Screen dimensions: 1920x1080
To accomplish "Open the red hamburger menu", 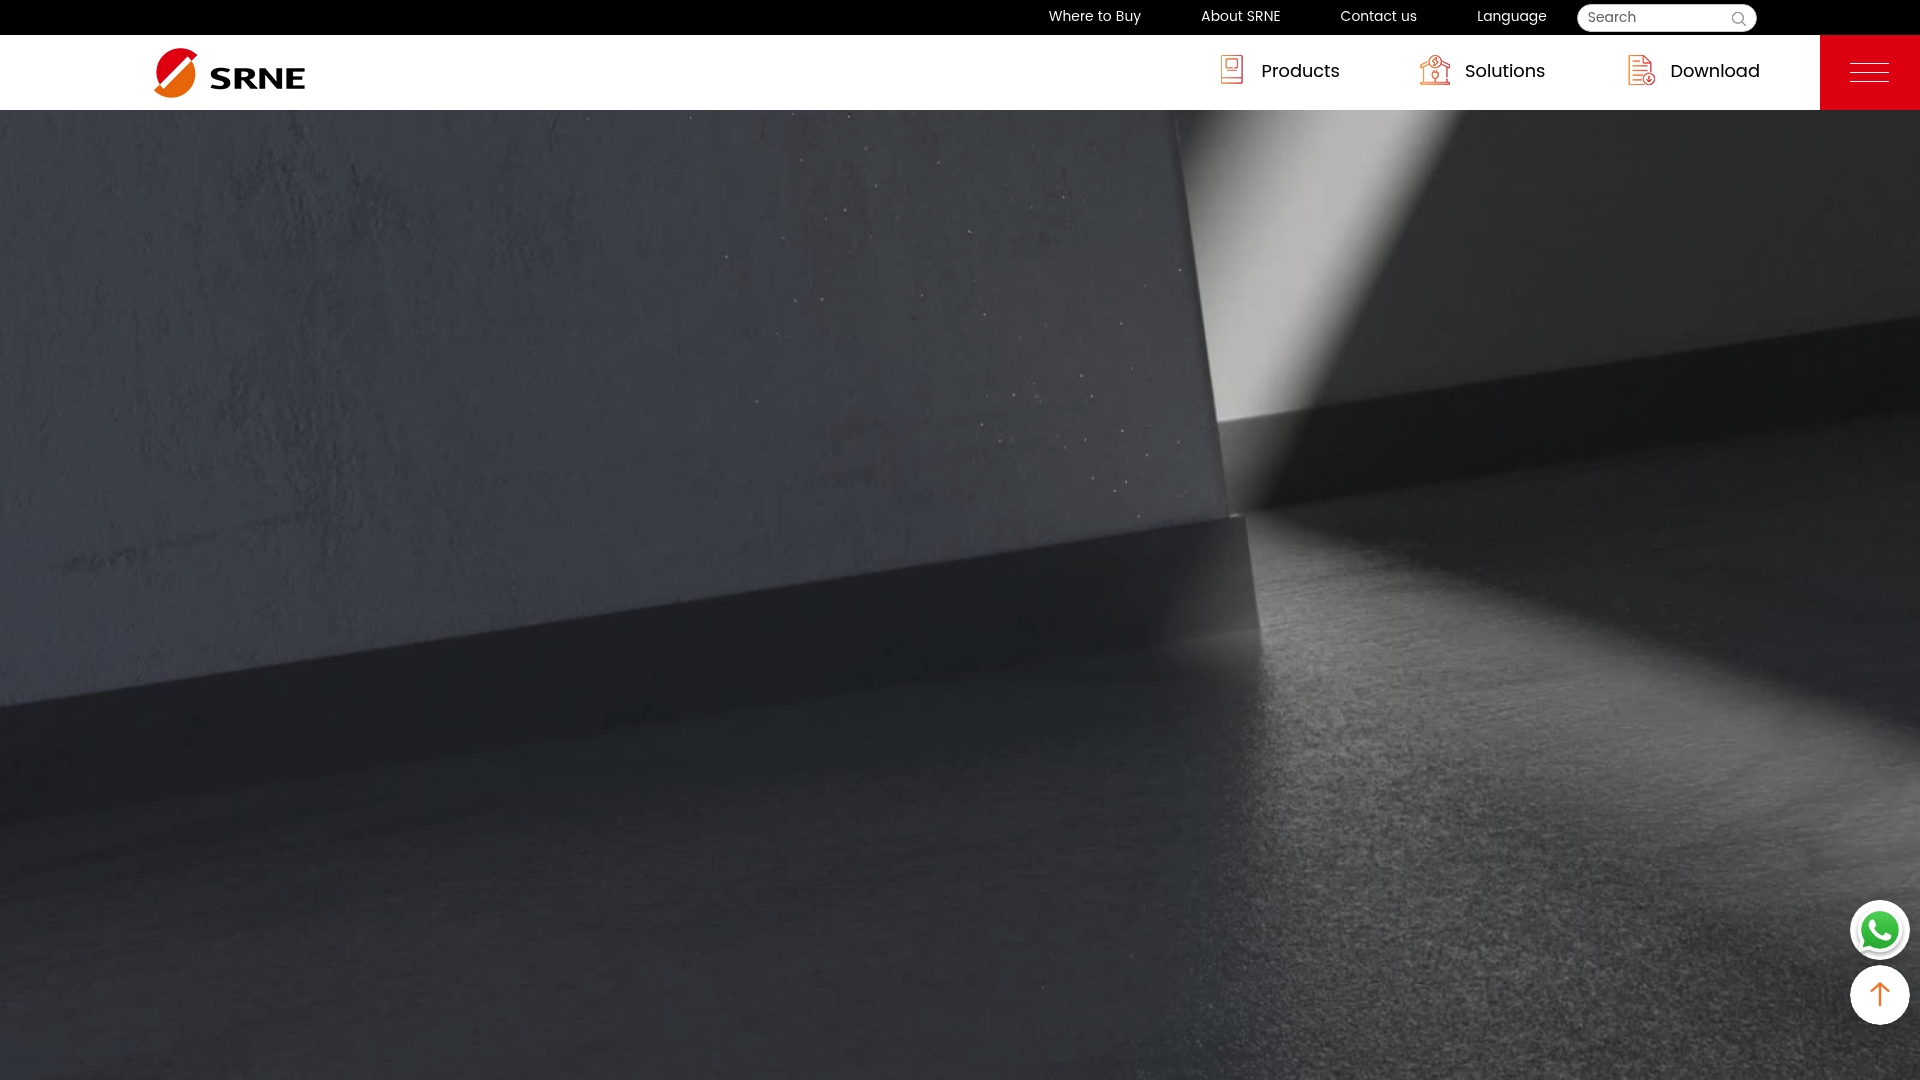I will (1869, 71).
